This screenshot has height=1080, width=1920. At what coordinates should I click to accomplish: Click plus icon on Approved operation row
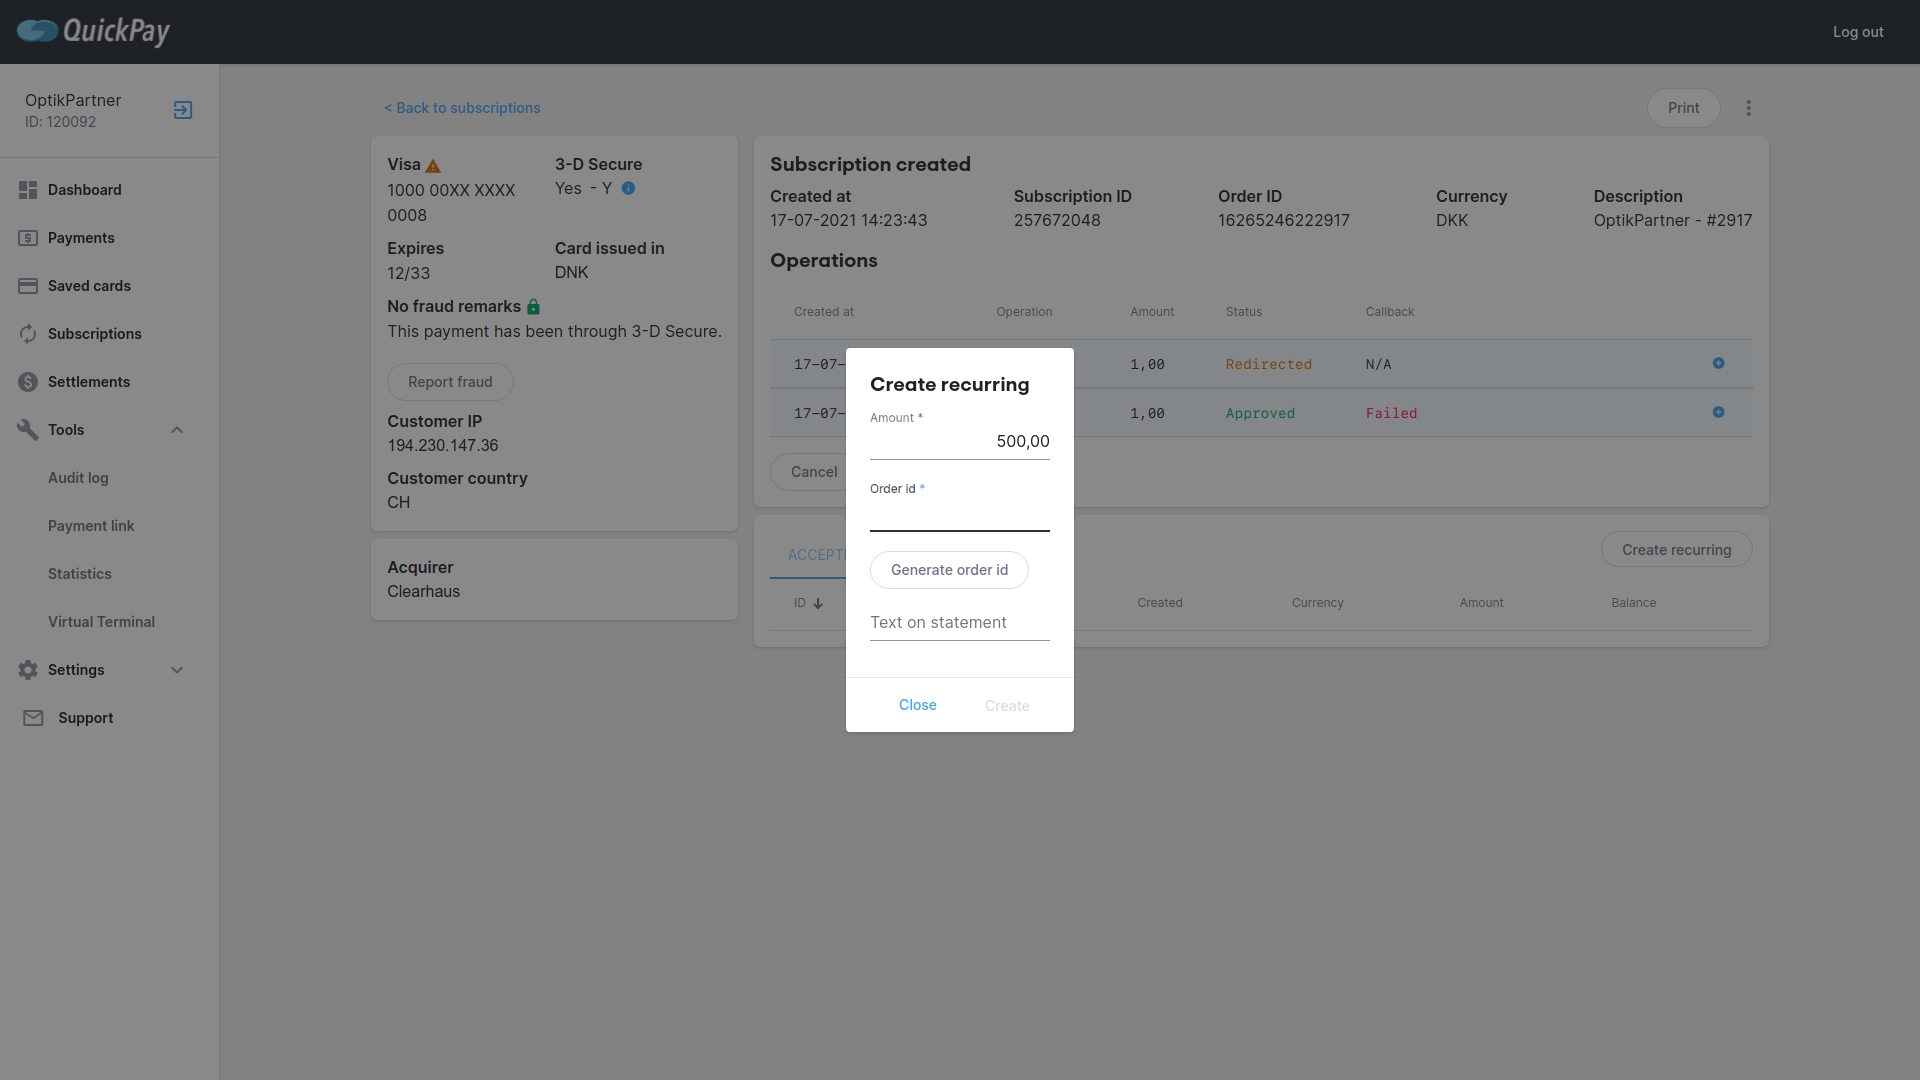[1718, 412]
